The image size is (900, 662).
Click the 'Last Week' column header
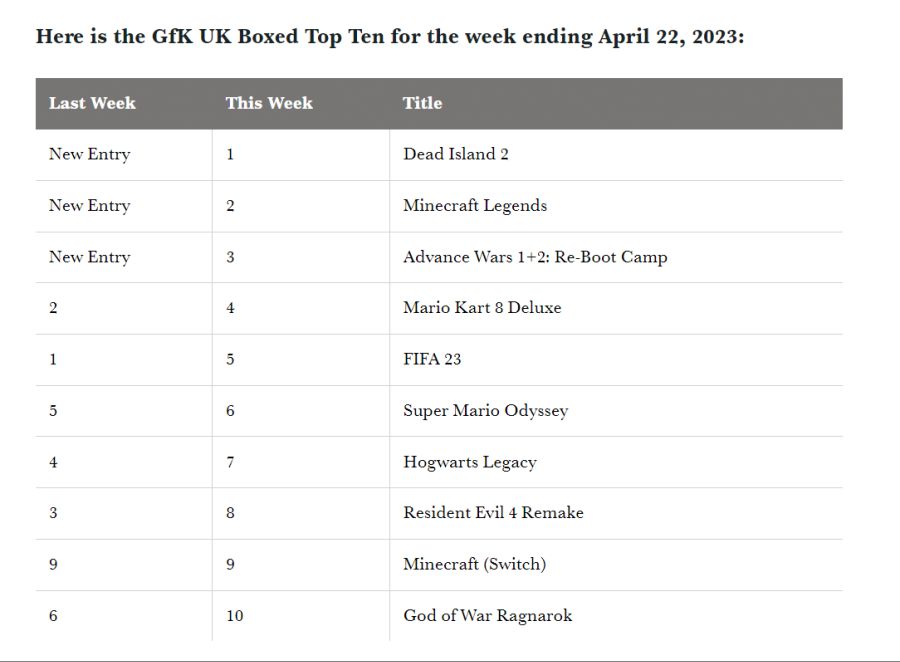[92, 103]
